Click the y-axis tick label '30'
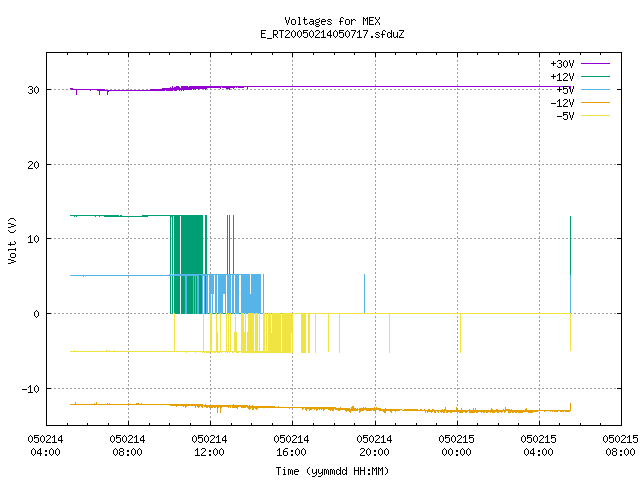 (x=33, y=90)
